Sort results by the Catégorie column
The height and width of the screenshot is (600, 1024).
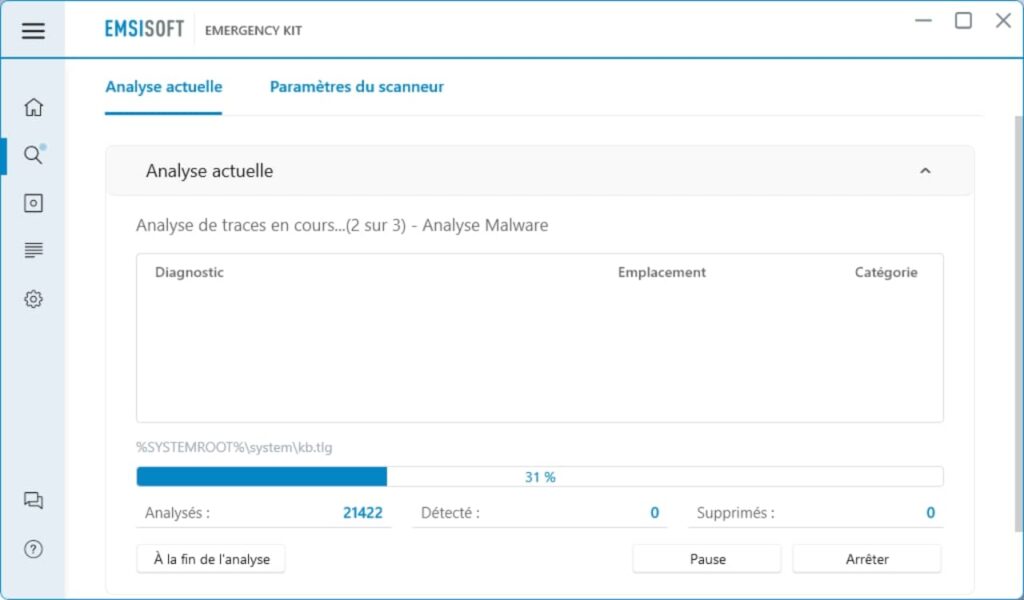pos(885,272)
